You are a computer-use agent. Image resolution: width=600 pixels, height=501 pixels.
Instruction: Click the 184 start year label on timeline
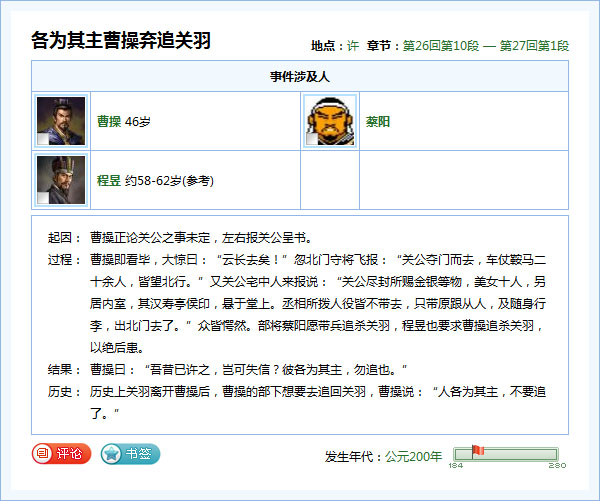(x=455, y=466)
